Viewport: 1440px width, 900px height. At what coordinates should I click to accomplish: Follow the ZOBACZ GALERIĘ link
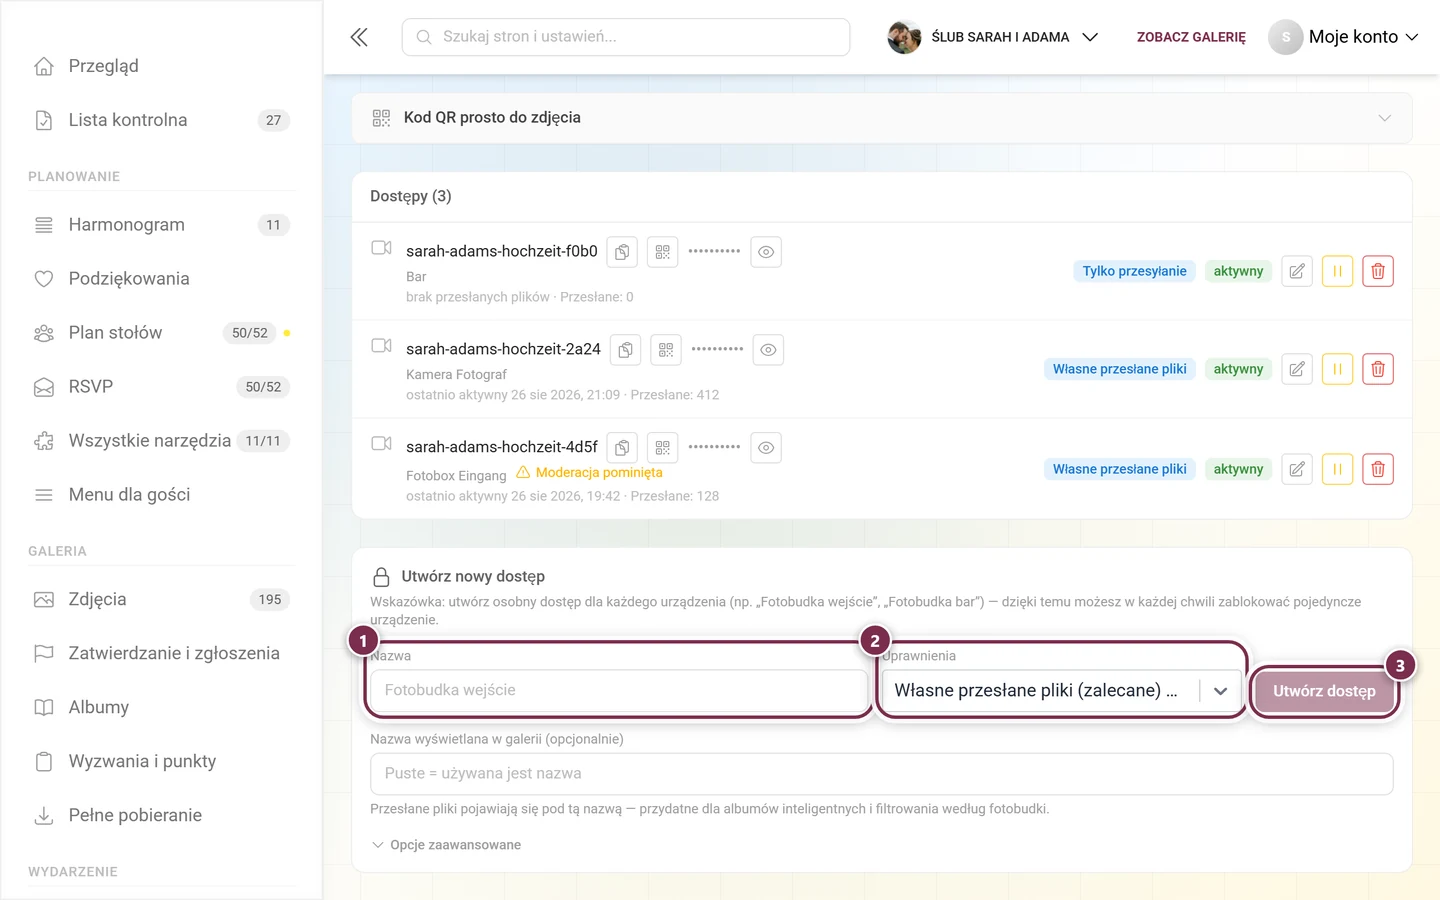(x=1191, y=37)
